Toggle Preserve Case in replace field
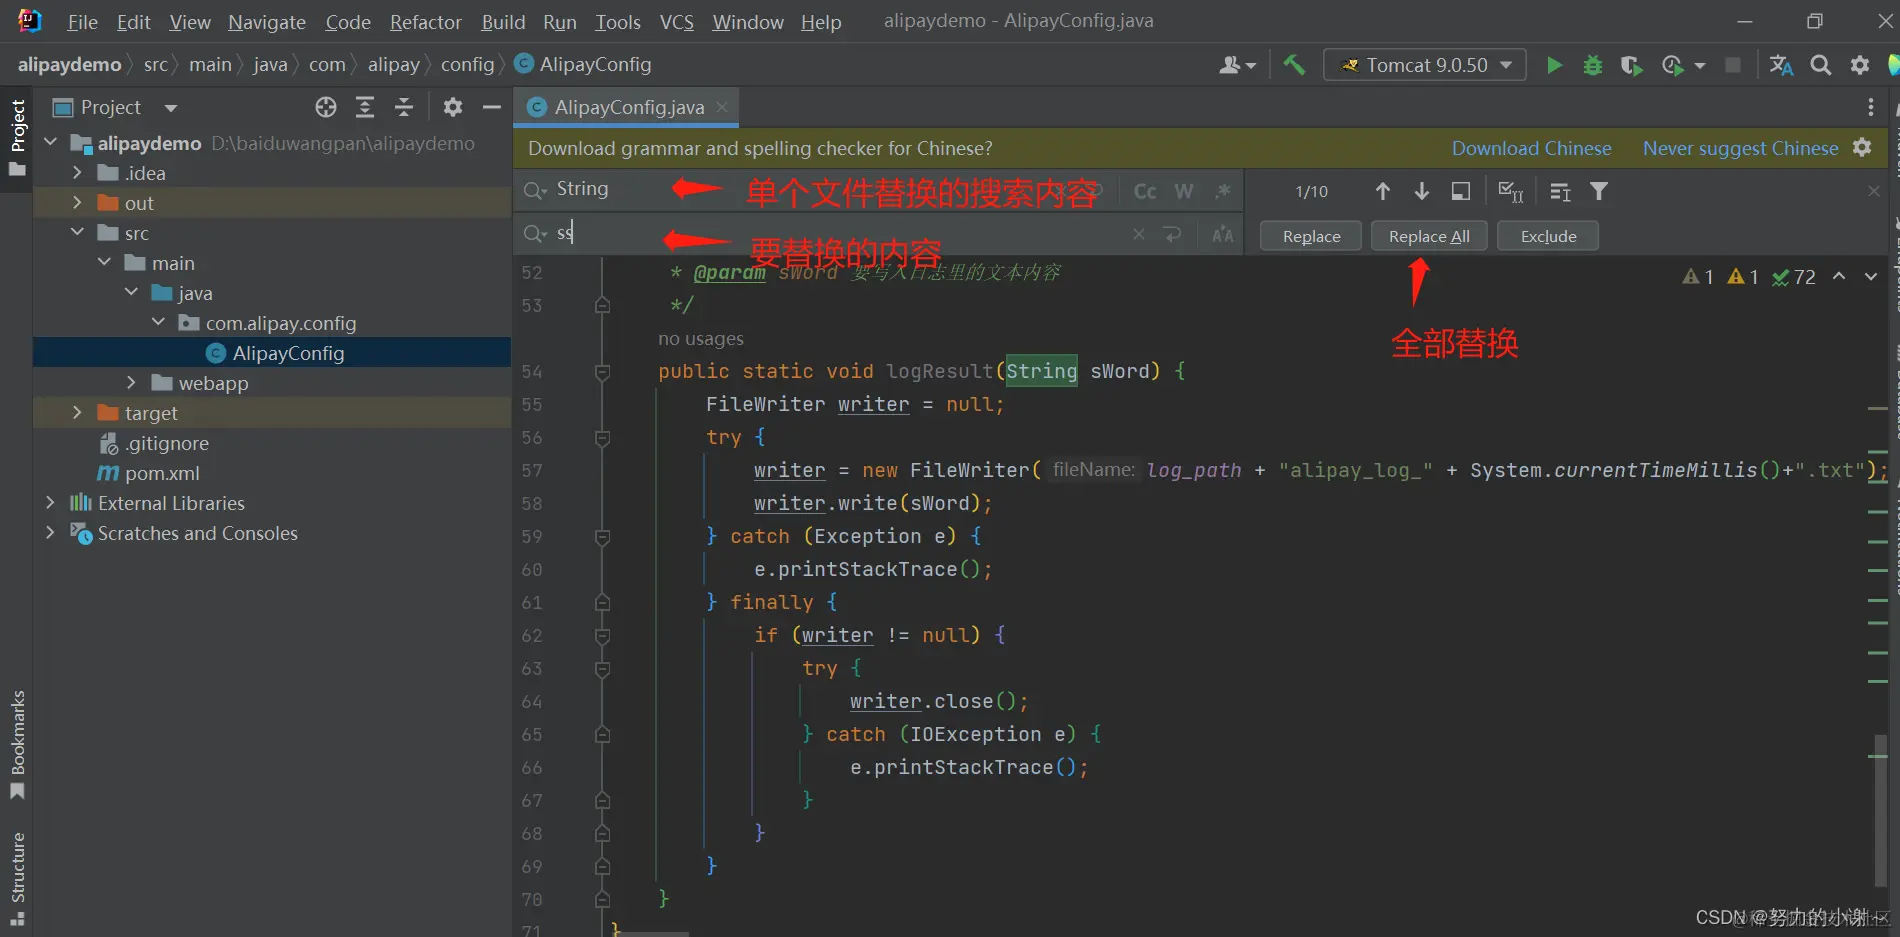 (x=1222, y=235)
